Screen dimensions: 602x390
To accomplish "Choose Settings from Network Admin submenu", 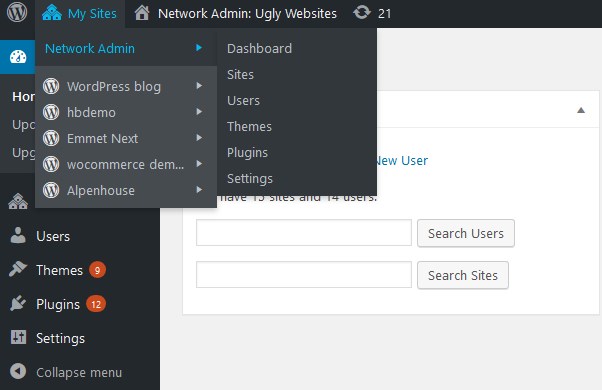I will click(250, 179).
